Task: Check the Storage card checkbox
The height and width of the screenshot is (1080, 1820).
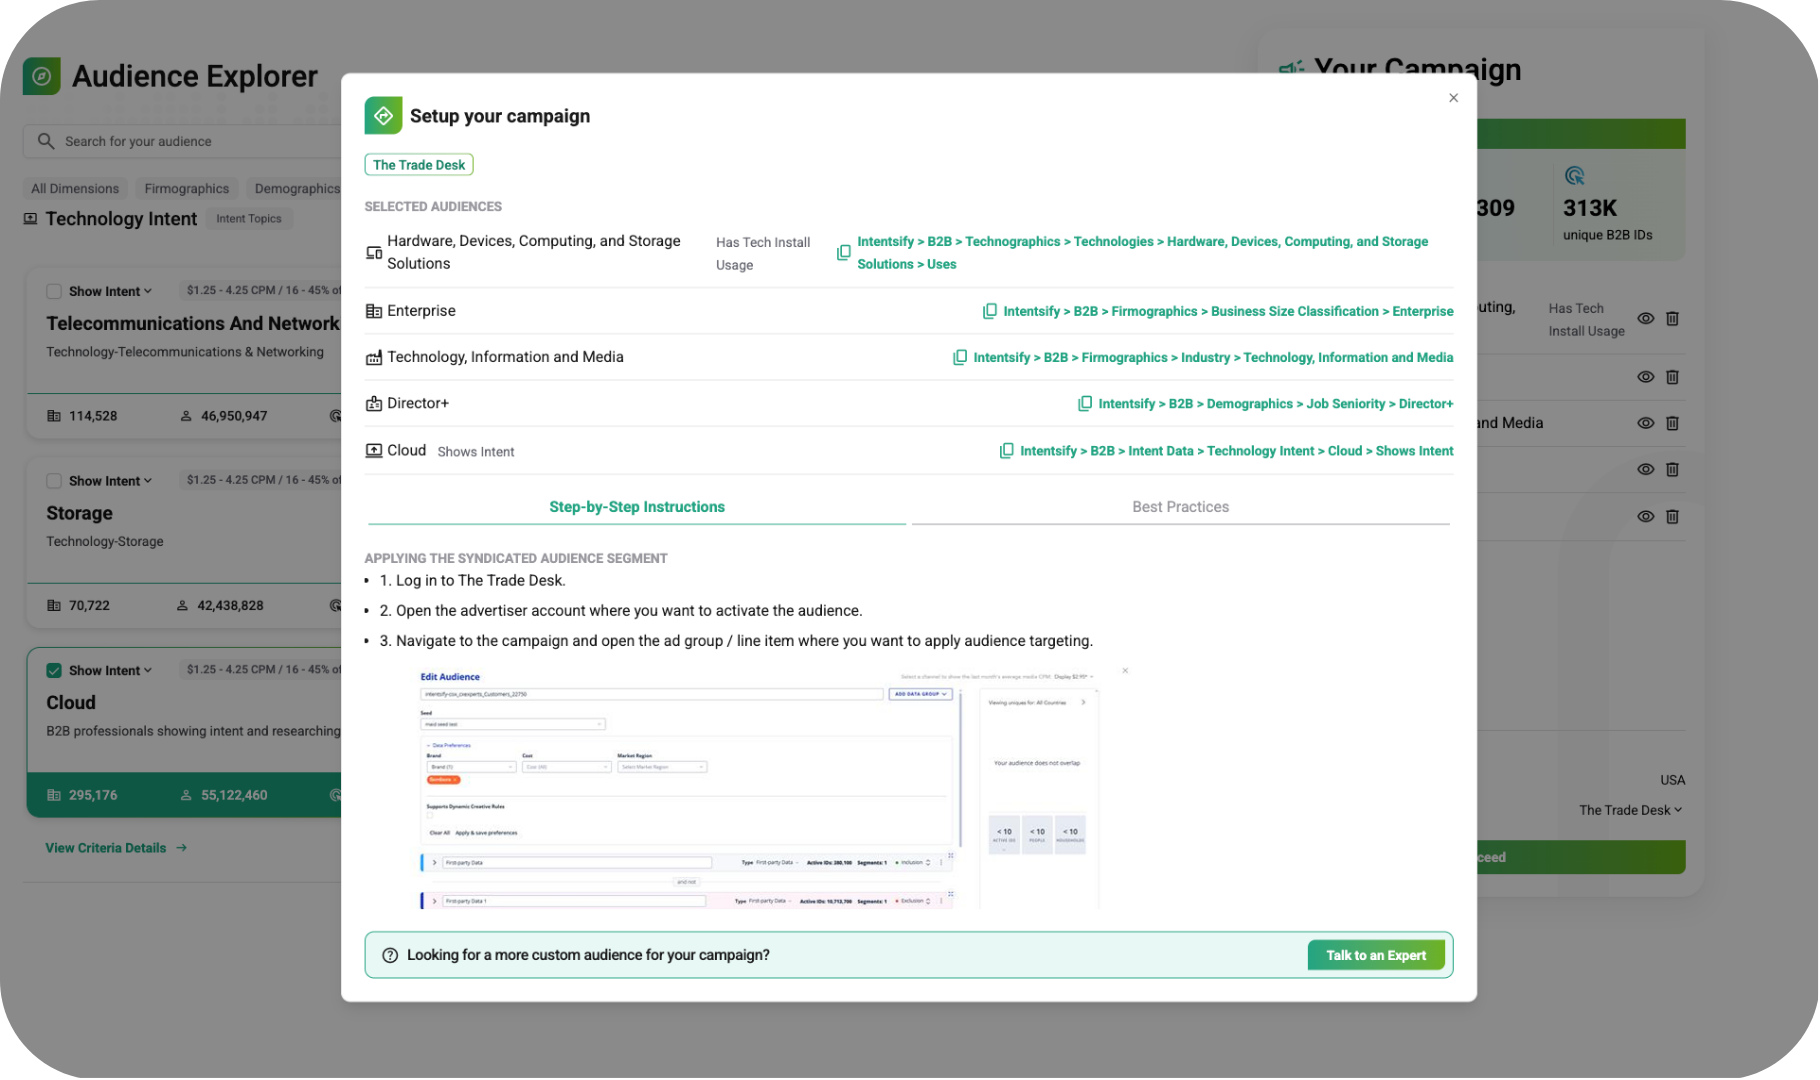Action: click(x=54, y=481)
